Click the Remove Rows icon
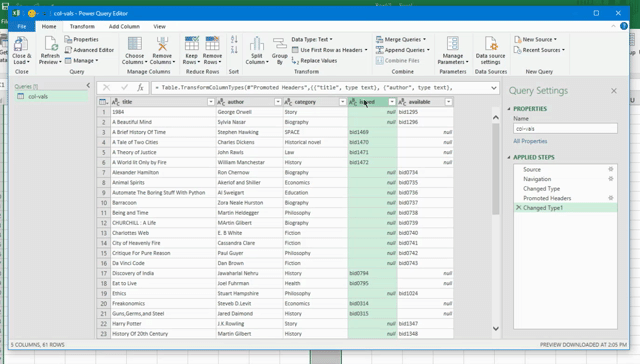 [212, 50]
